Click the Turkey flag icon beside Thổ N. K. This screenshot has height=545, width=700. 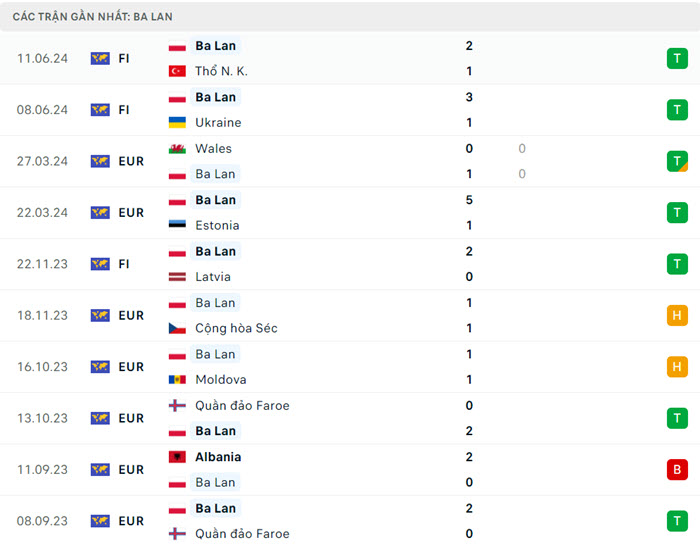coord(177,72)
